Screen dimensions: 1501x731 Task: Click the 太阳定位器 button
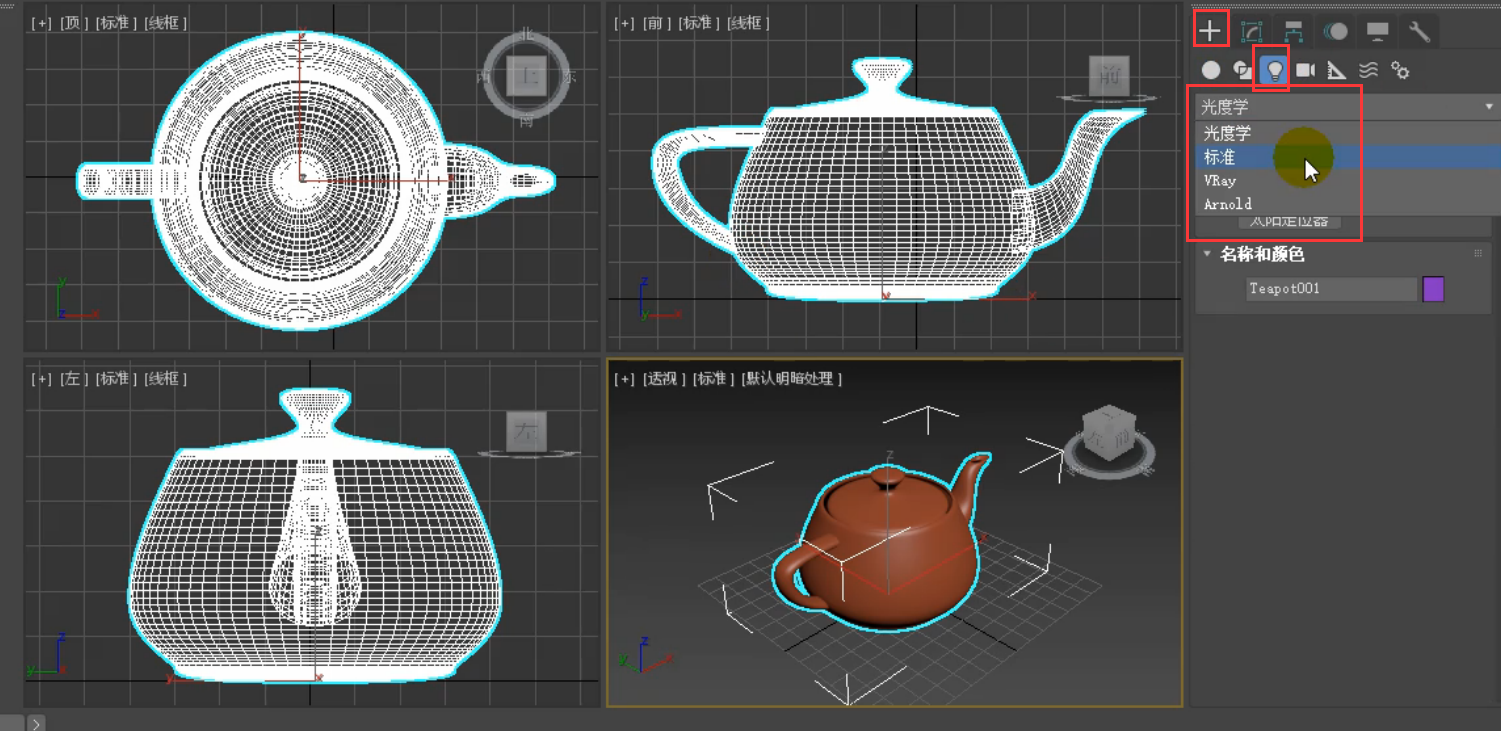tap(1290, 221)
